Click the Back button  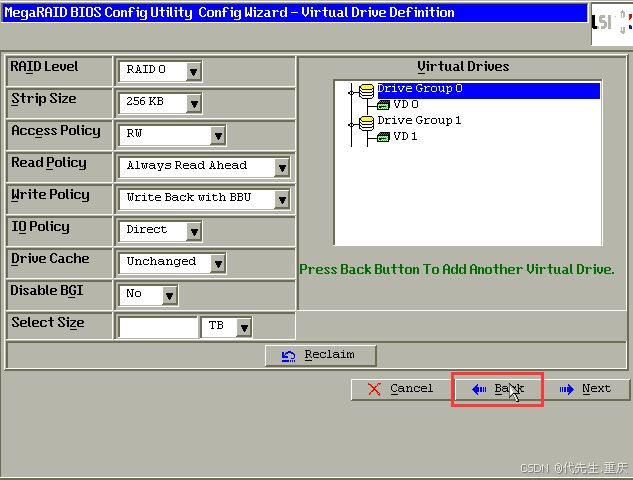pyautogui.click(x=497, y=389)
